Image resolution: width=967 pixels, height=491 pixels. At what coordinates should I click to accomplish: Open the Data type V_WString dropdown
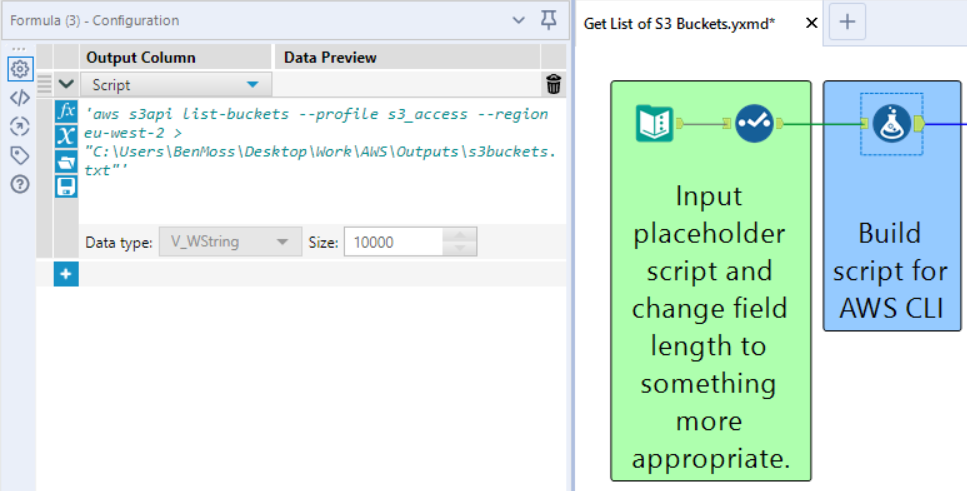coord(230,242)
